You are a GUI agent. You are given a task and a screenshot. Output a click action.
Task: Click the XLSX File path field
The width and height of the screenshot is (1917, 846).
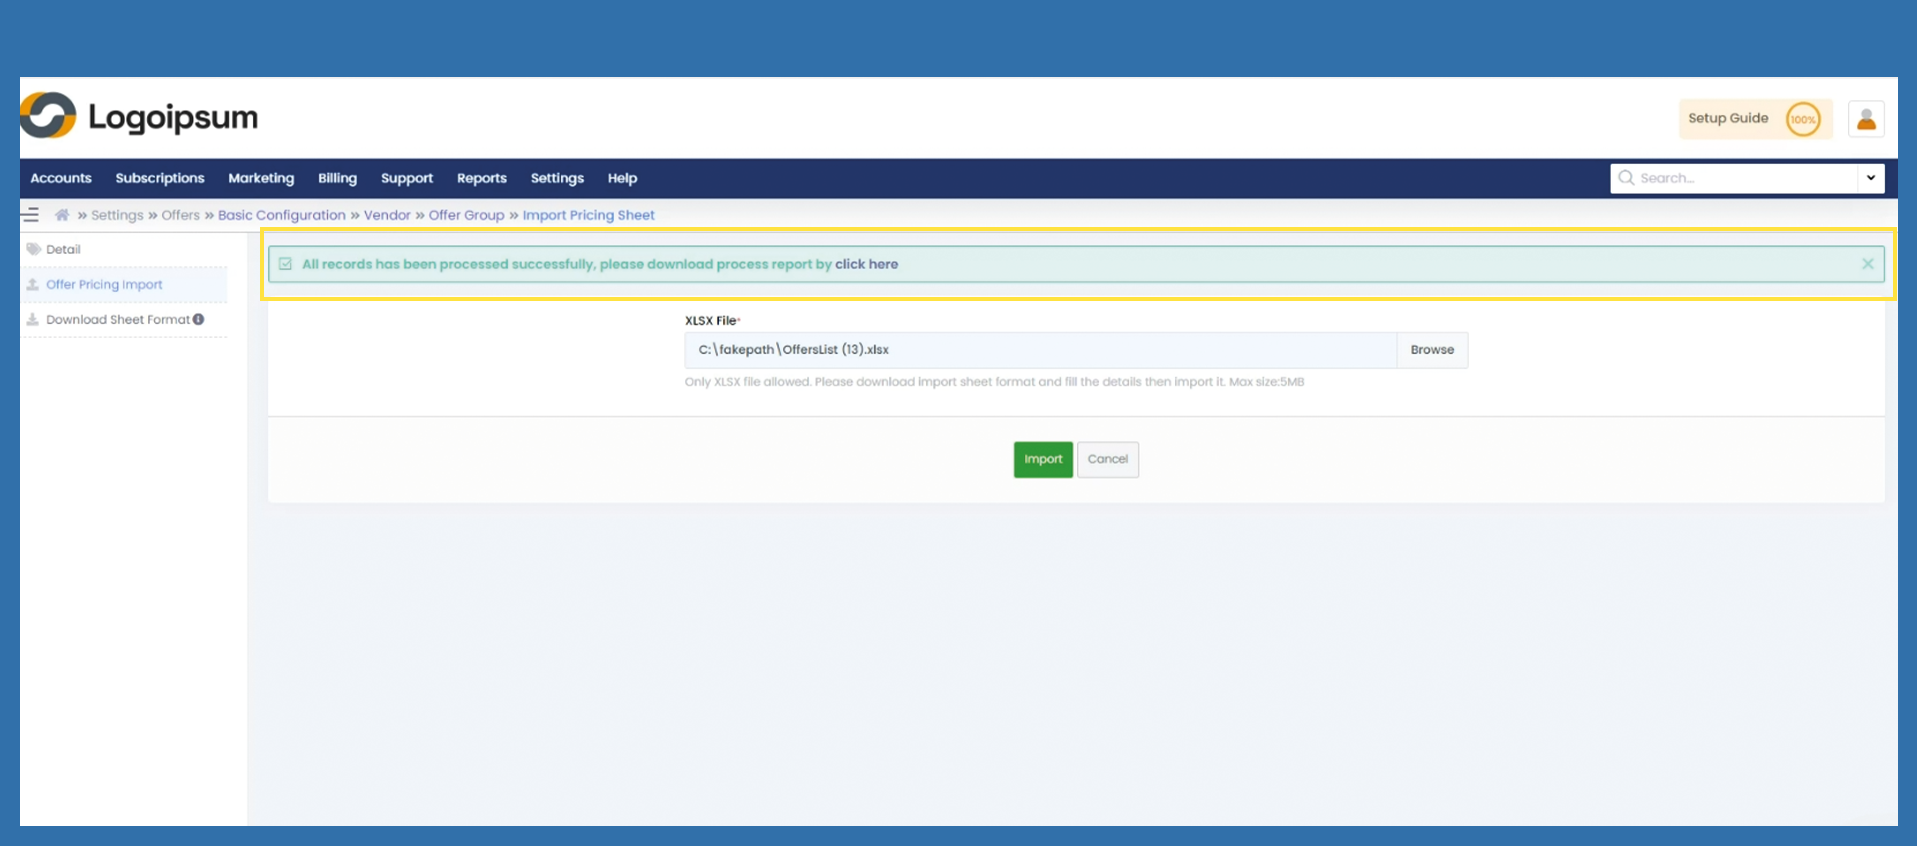point(1040,350)
